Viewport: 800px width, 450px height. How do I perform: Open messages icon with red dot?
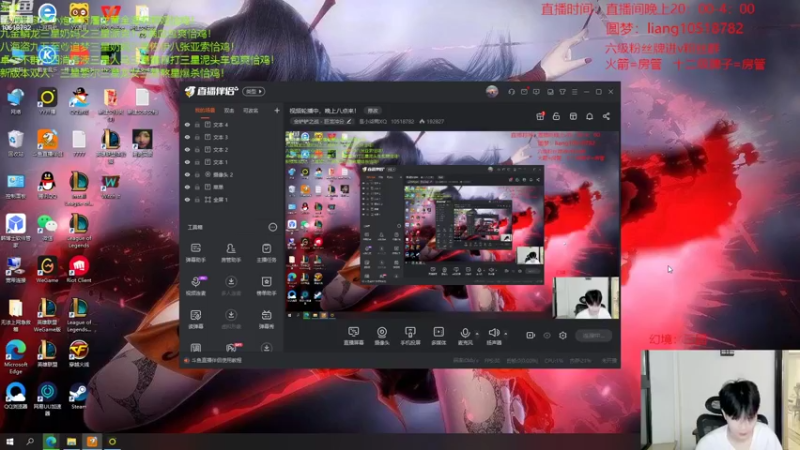524,92
